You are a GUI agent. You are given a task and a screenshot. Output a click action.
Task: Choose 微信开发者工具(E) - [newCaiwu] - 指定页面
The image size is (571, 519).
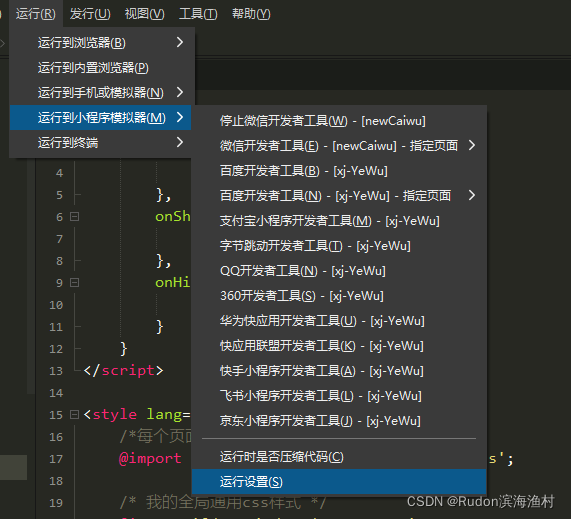tap(339, 146)
